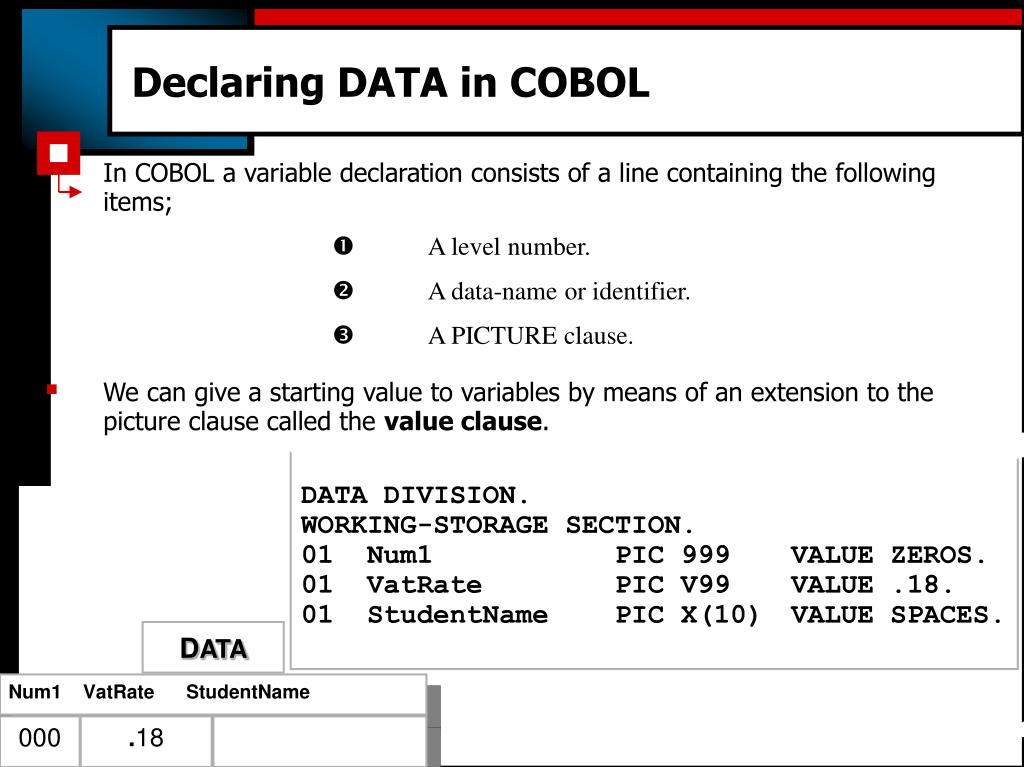Click the 'WORKING-STORAGE SECTION.' code line

tap(497, 525)
